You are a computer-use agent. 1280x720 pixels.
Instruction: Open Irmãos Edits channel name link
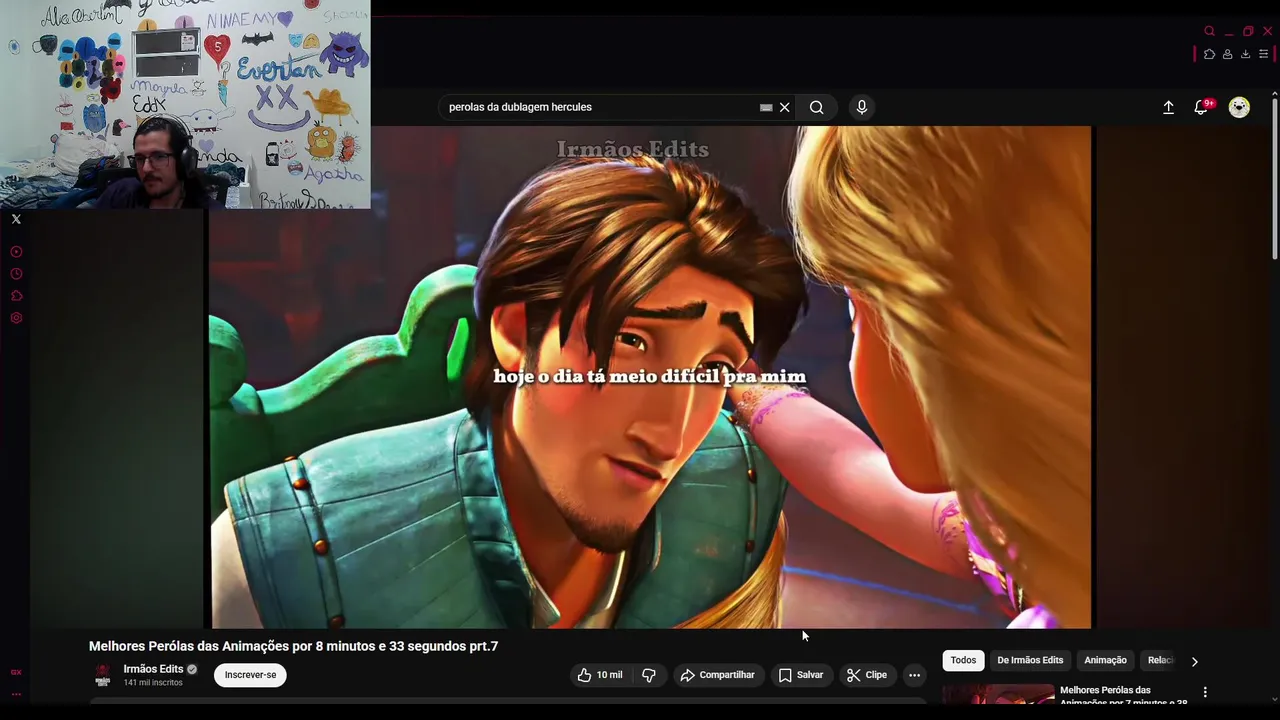coord(153,669)
